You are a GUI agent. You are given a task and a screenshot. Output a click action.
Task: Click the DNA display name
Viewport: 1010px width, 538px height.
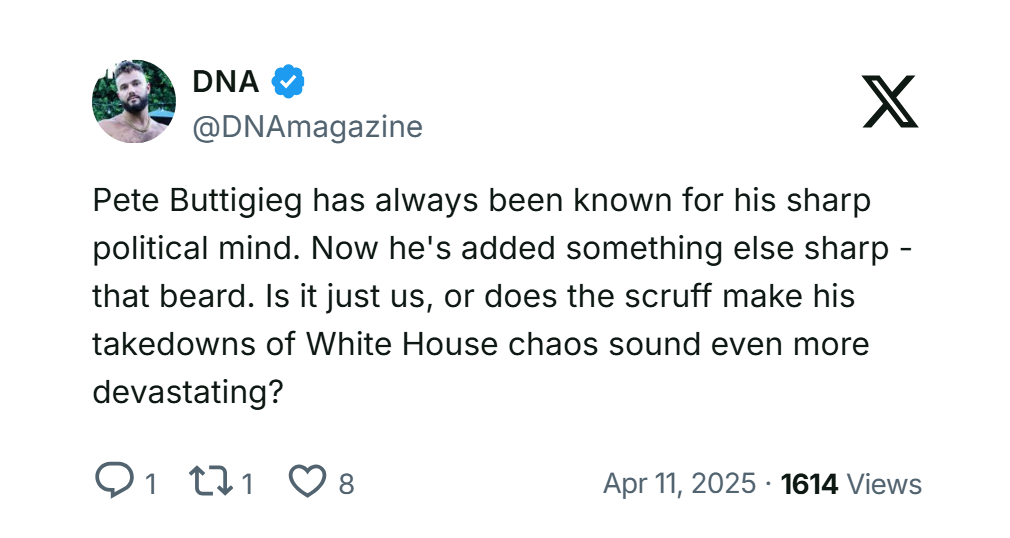pos(226,82)
